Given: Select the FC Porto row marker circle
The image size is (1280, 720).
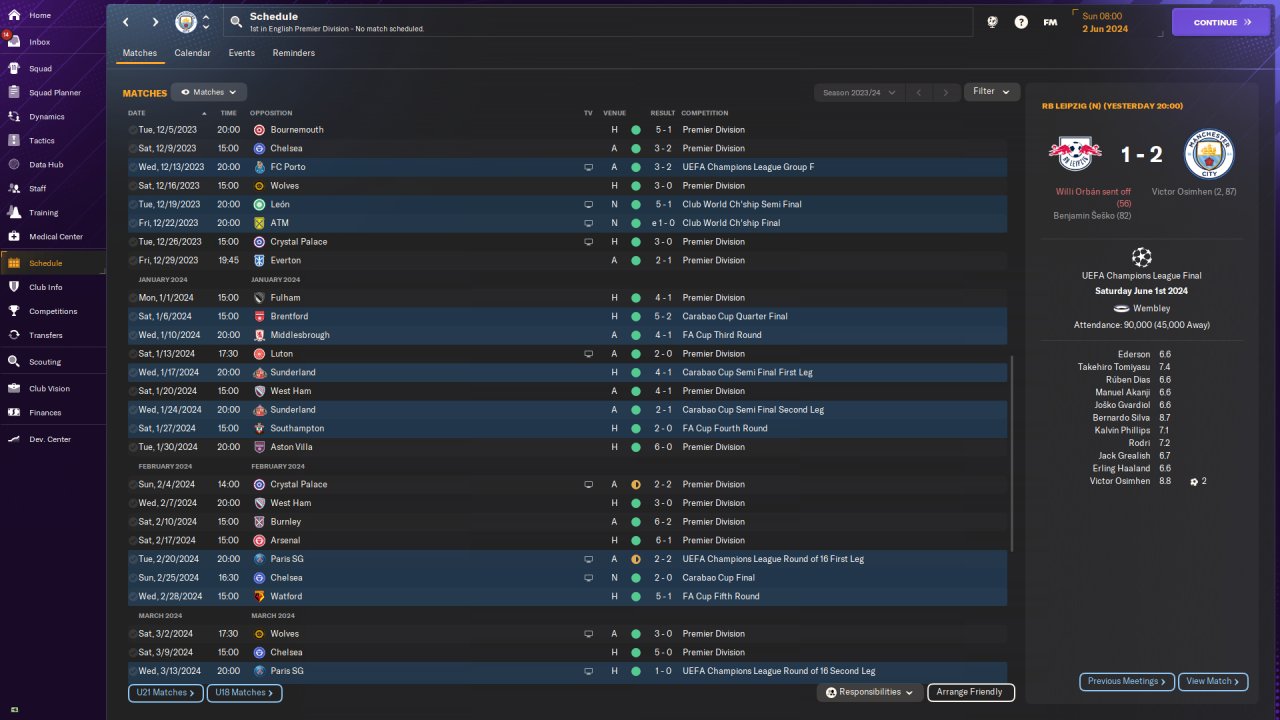Looking at the screenshot, I should click(x=133, y=167).
